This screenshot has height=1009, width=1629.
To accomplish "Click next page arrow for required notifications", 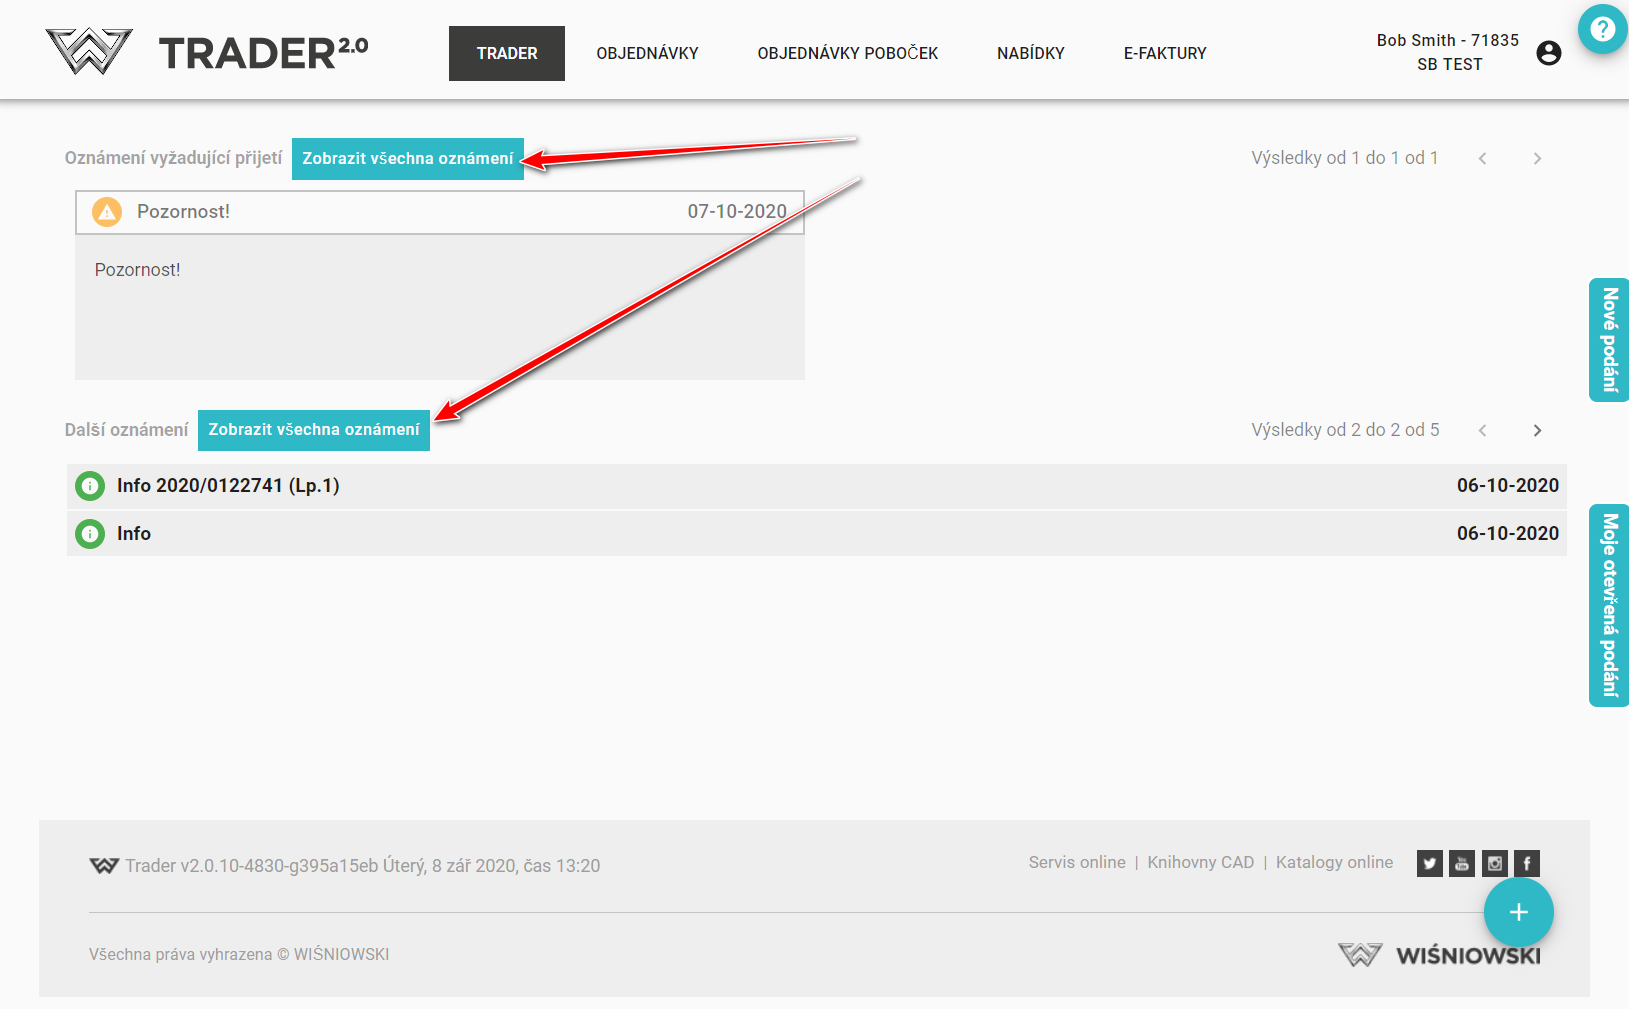I will coord(1537,158).
